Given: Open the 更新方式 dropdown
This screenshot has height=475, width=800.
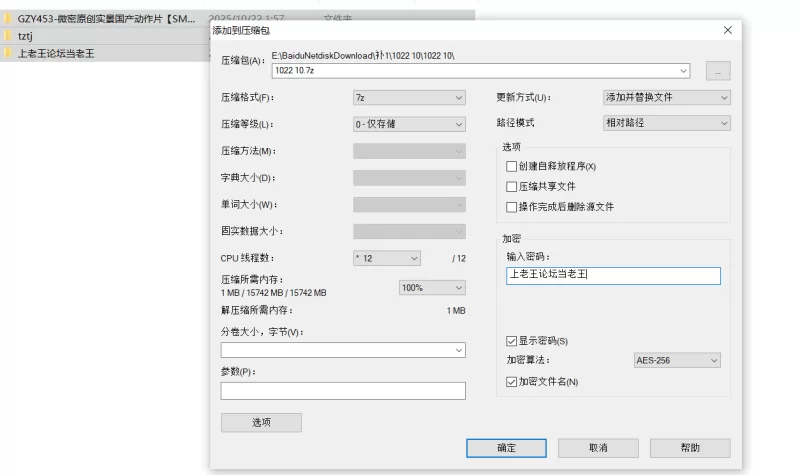Looking at the screenshot, I should click(666, 98).
